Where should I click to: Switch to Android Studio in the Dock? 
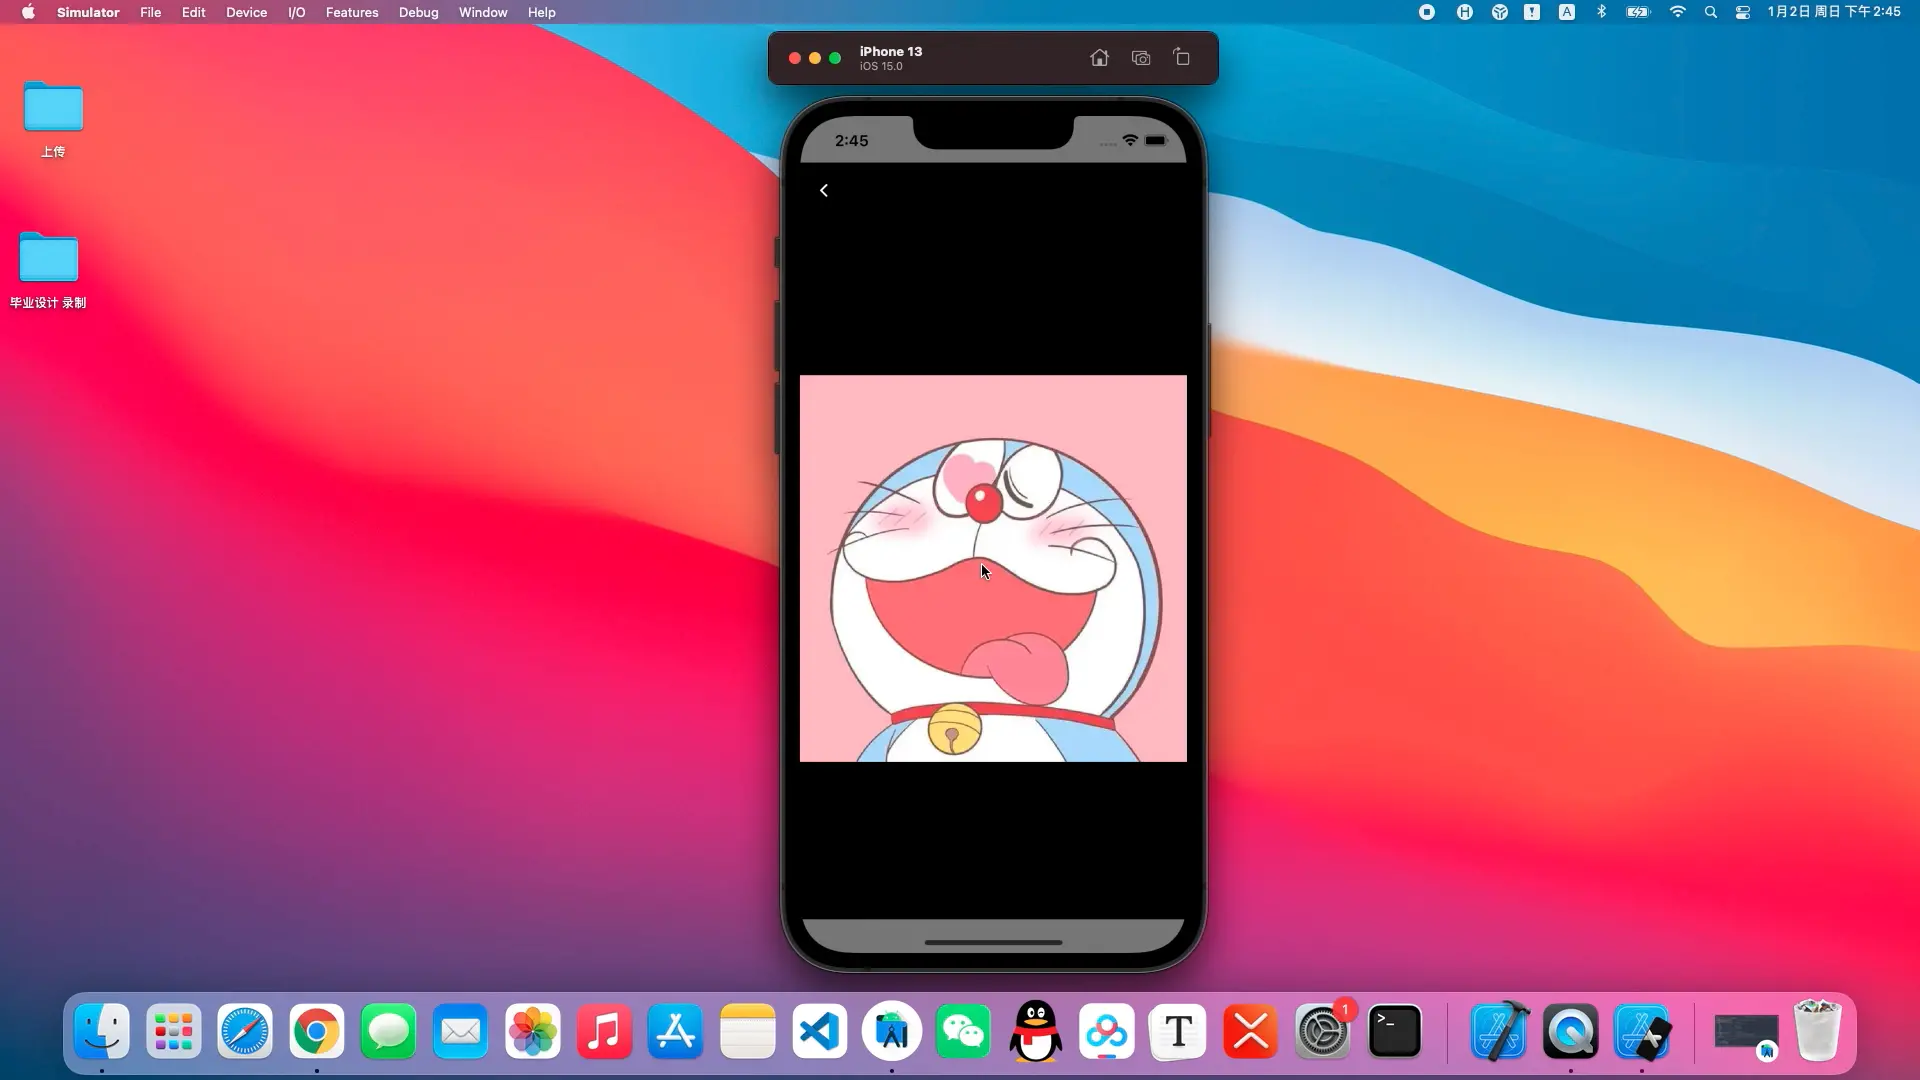(892, 1031)
